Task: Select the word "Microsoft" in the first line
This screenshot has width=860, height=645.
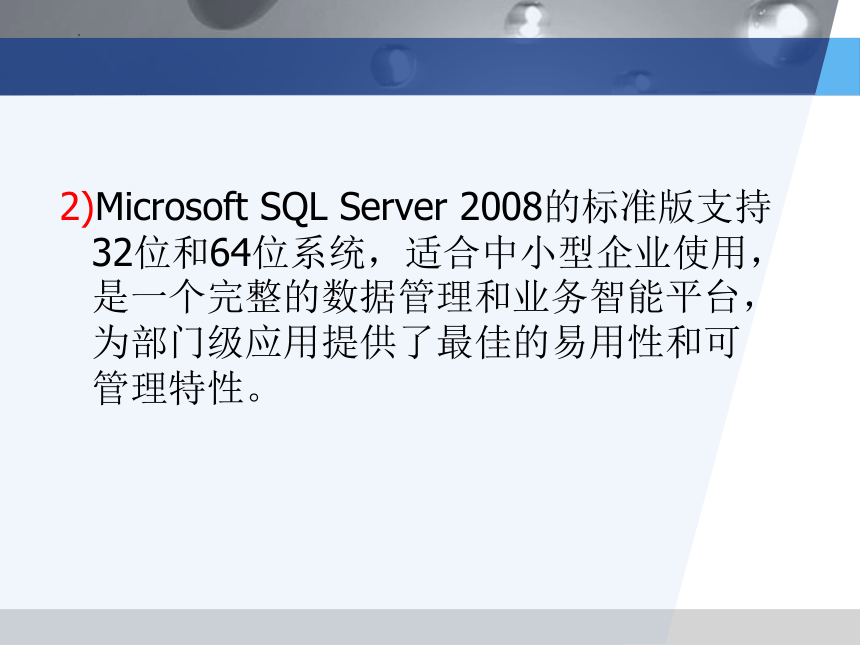Action: click(x=171, y=207)
